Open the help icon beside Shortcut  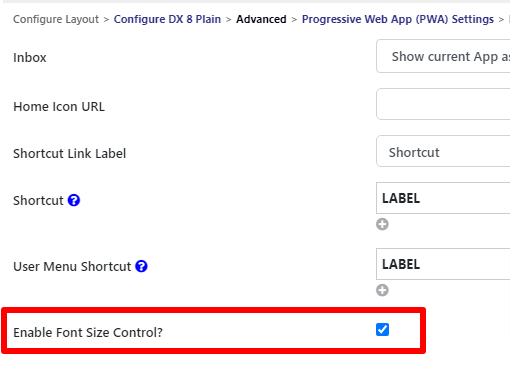tap(74, 200)
